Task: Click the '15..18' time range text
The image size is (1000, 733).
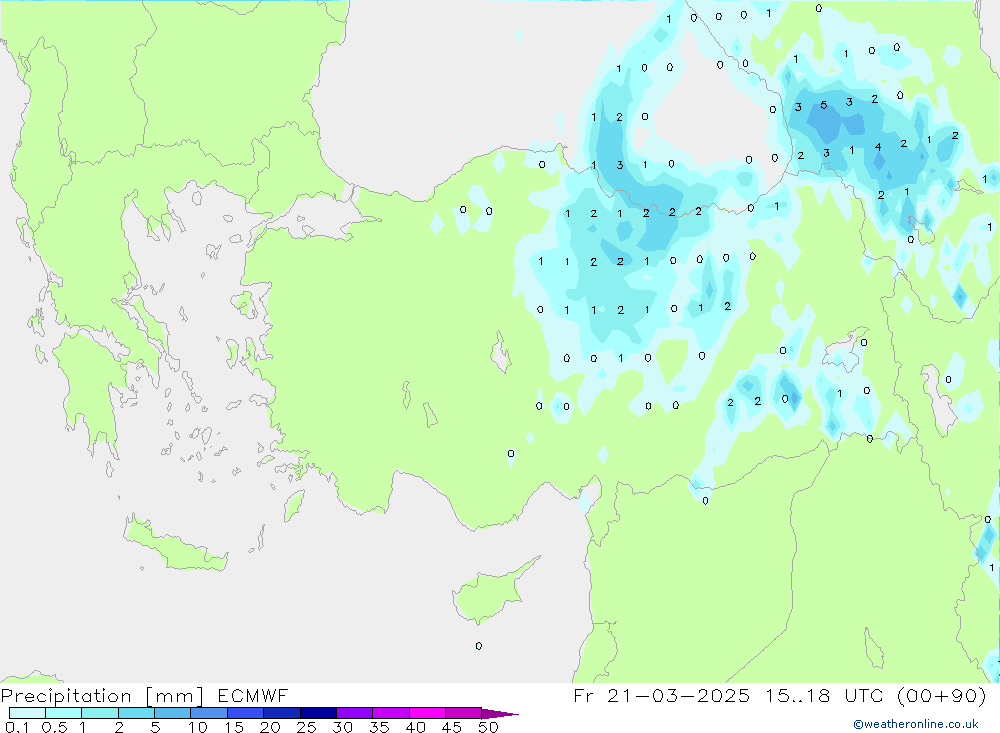Action: click(x=798, y=695)
